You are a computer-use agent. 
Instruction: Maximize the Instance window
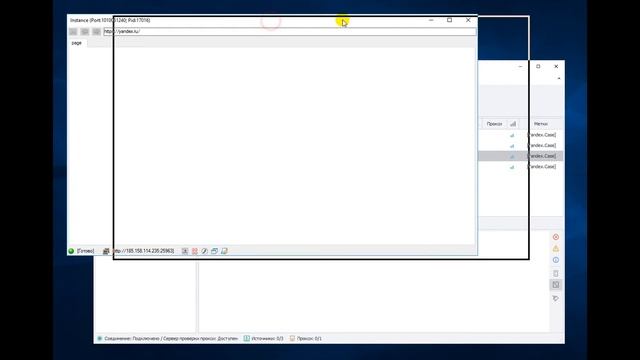tap(449, 20)
